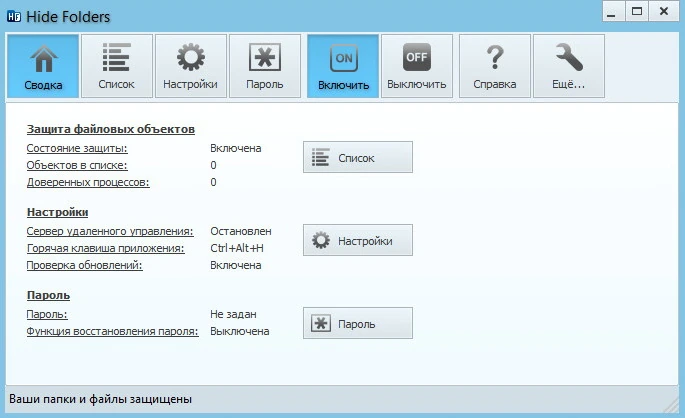Image resolution: width=685 pixels, height=418 pixels.
Task: Click the Горячая клавиша приложения link
Action: pos(105,249)
